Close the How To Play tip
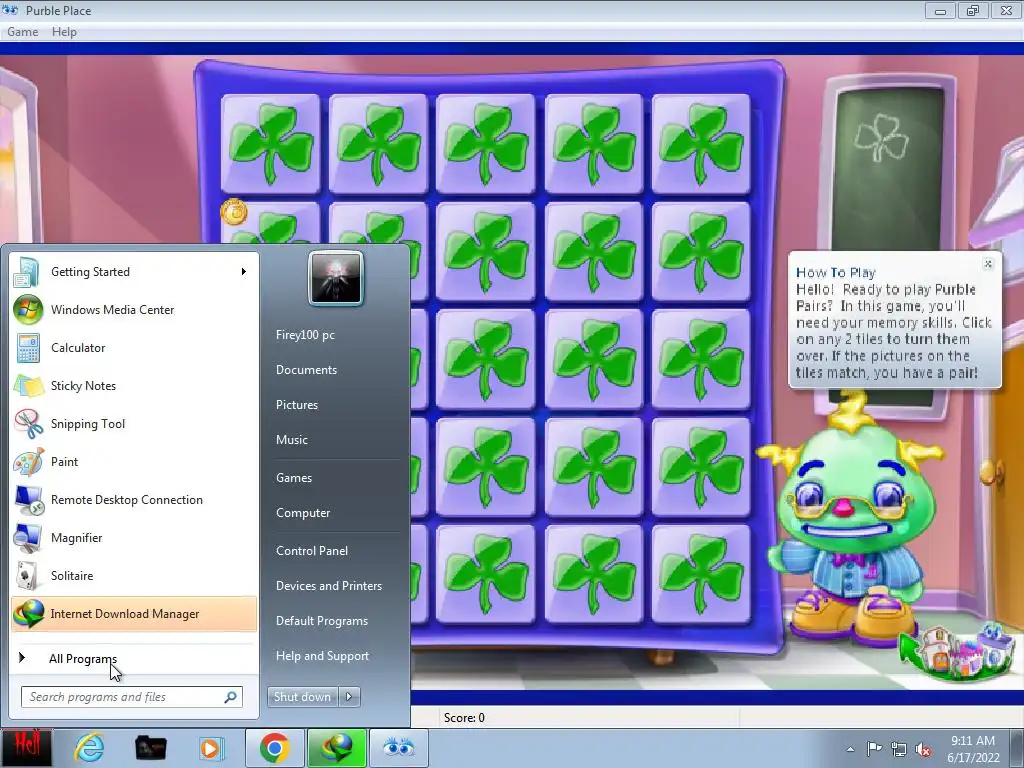1024x768 pixels. [x=988, y=264]
